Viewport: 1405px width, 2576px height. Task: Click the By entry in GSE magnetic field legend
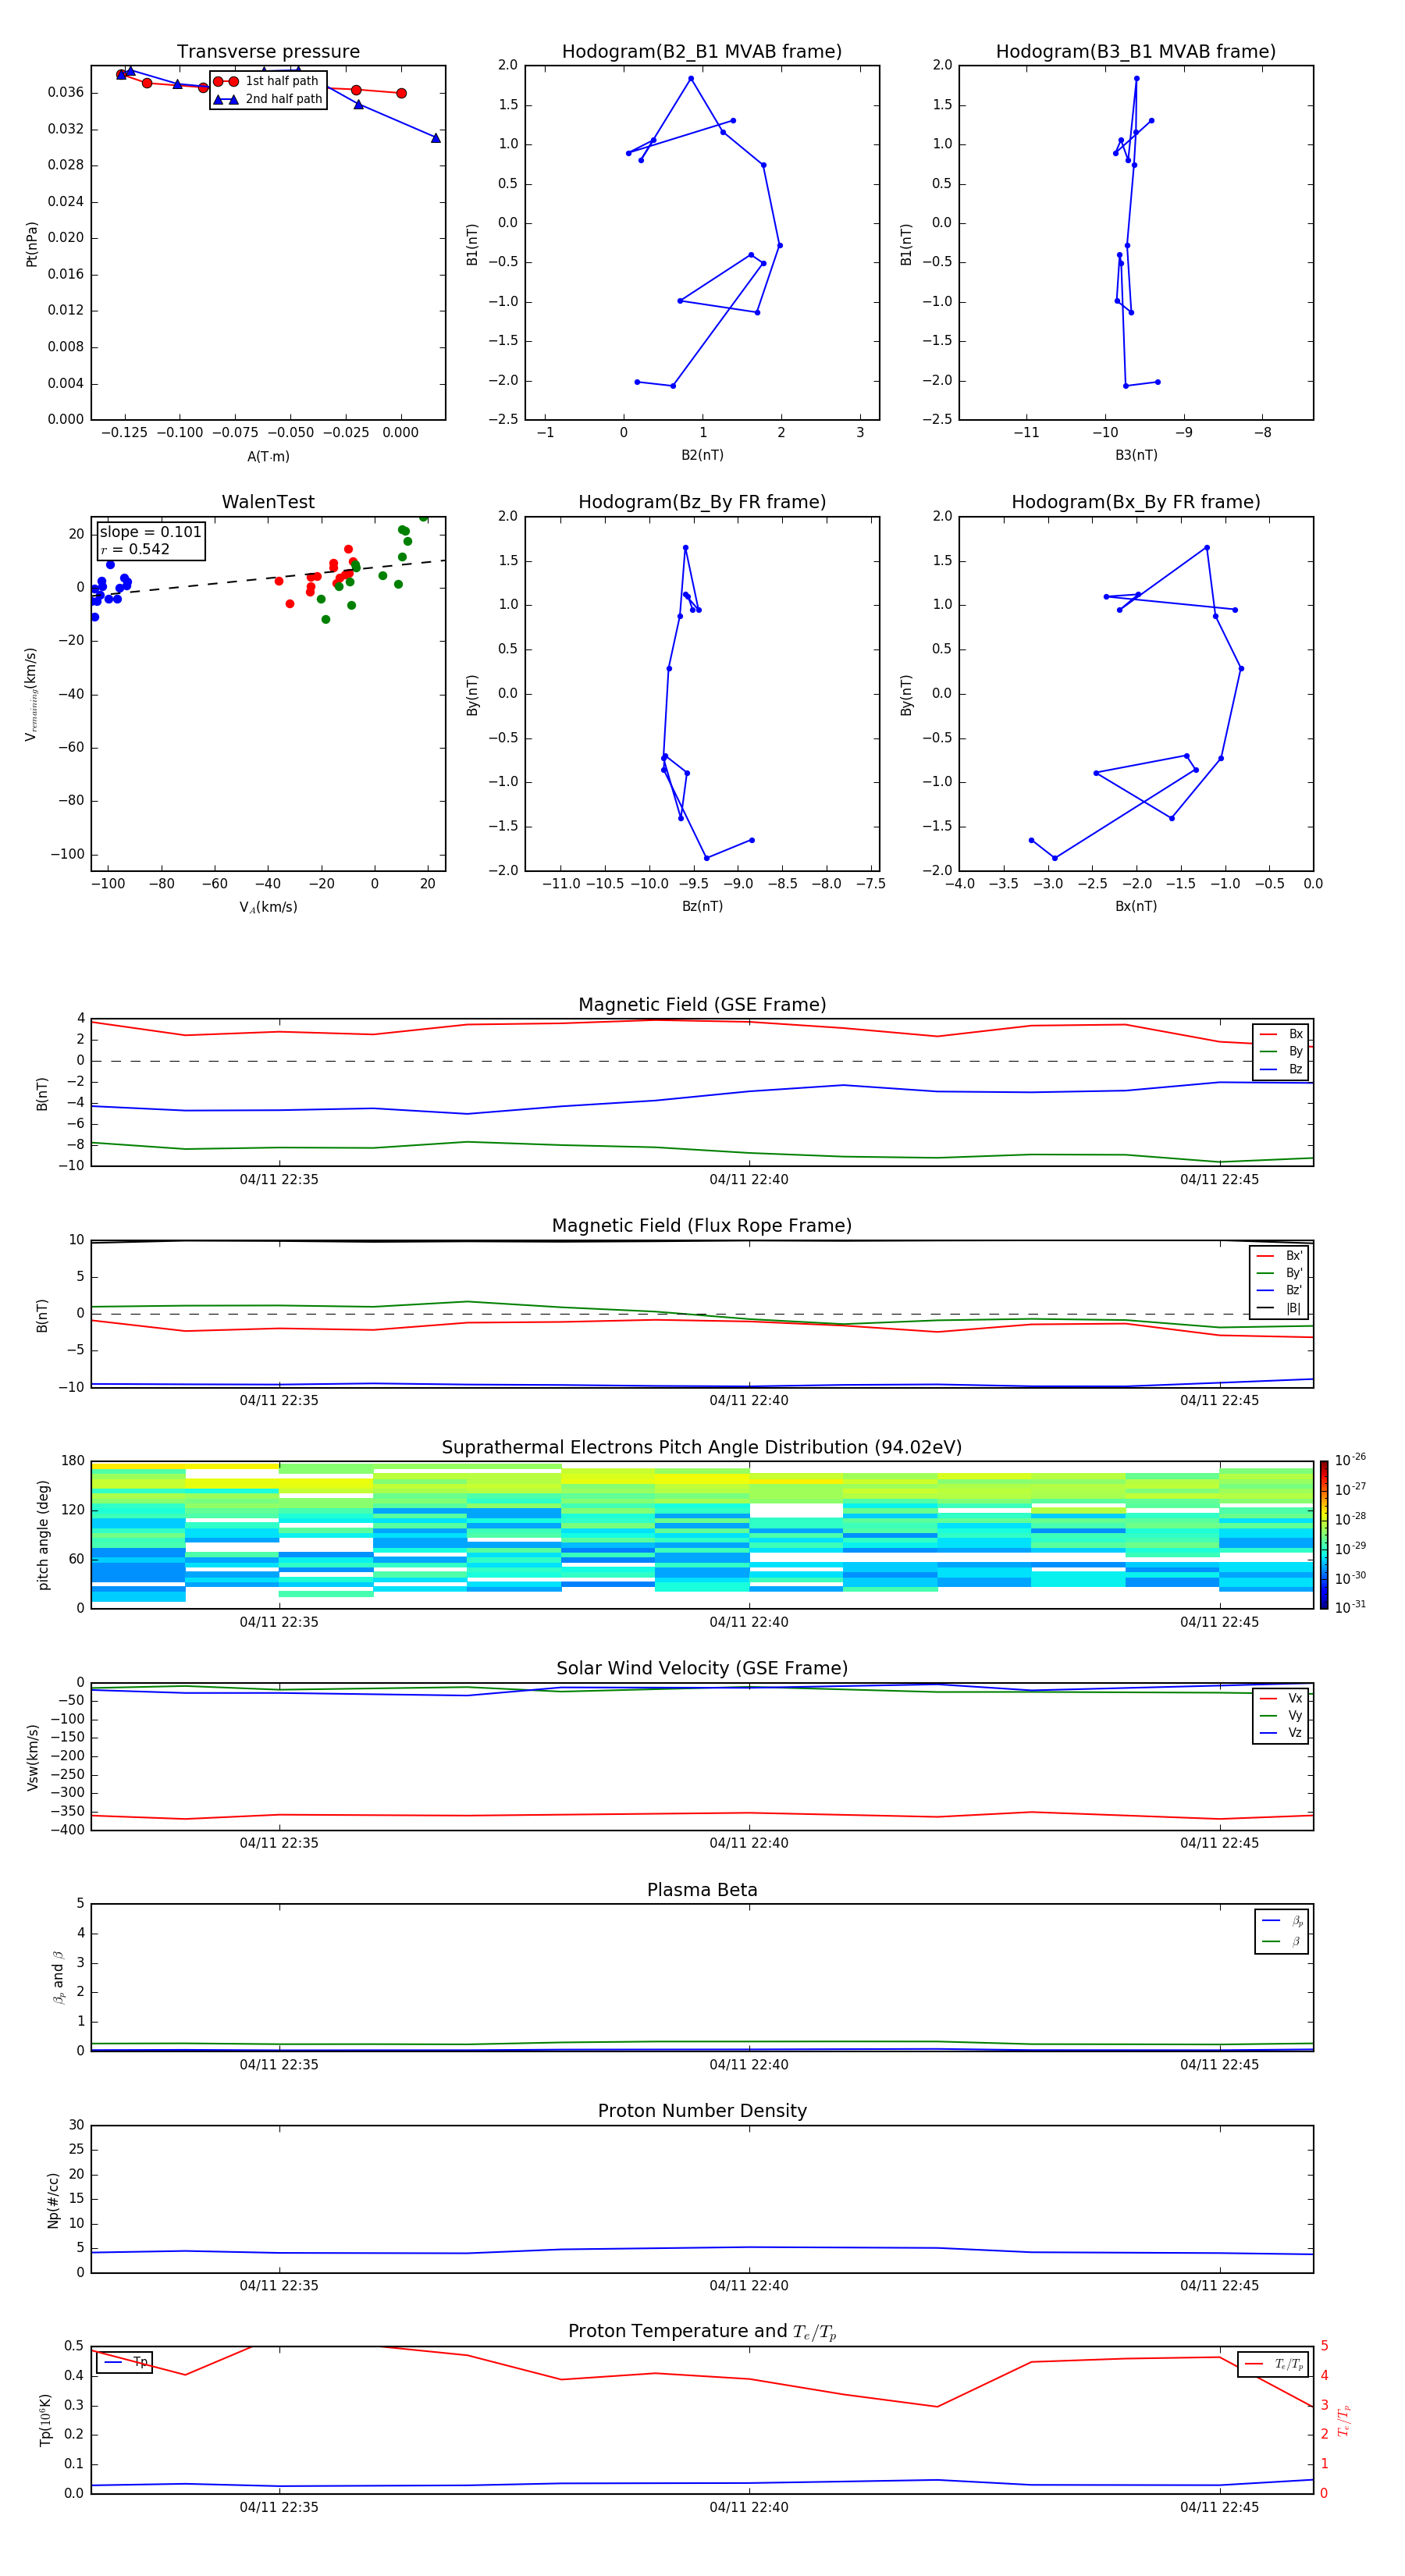(x=1281, y=1052)
